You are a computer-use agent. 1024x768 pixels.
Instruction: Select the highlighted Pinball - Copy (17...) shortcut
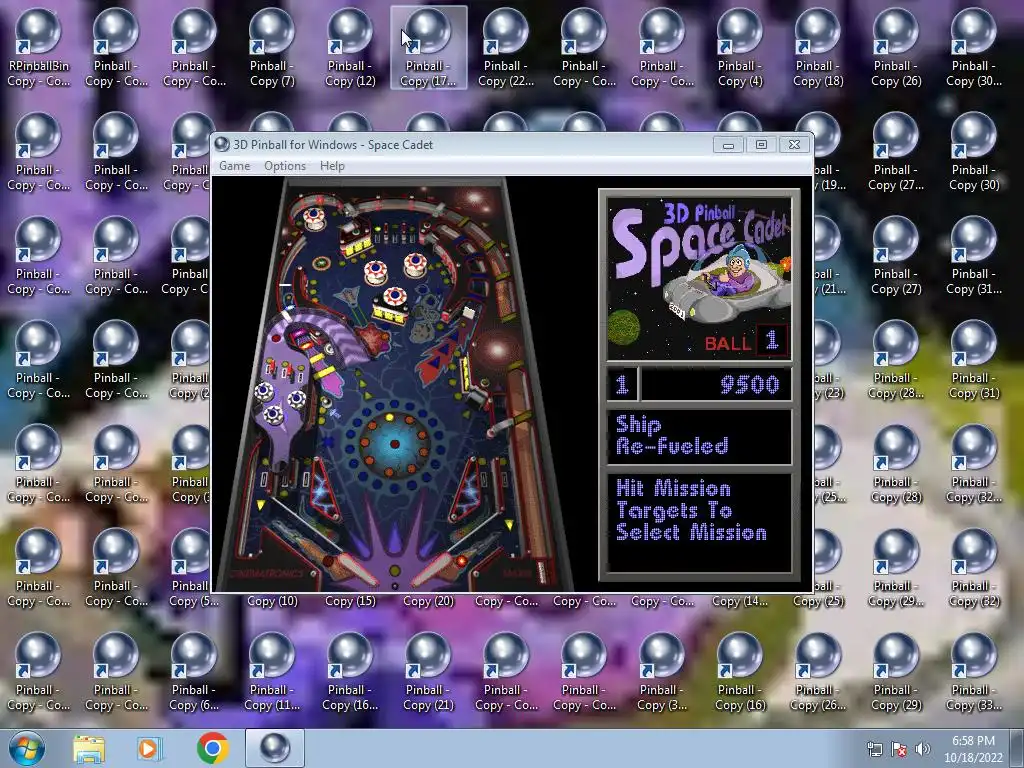click(x=428, y=48)
